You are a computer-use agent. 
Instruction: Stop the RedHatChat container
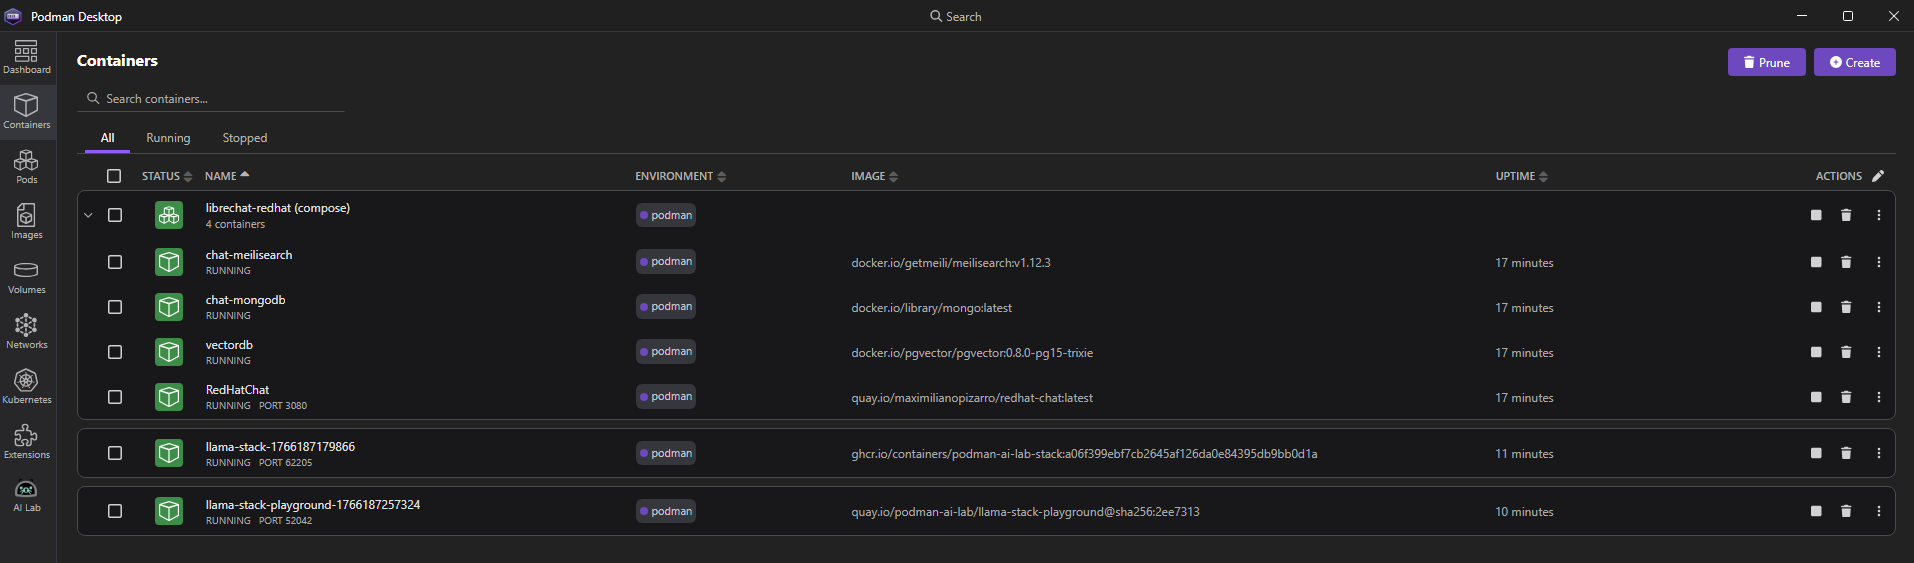[x=1816, y=397]
